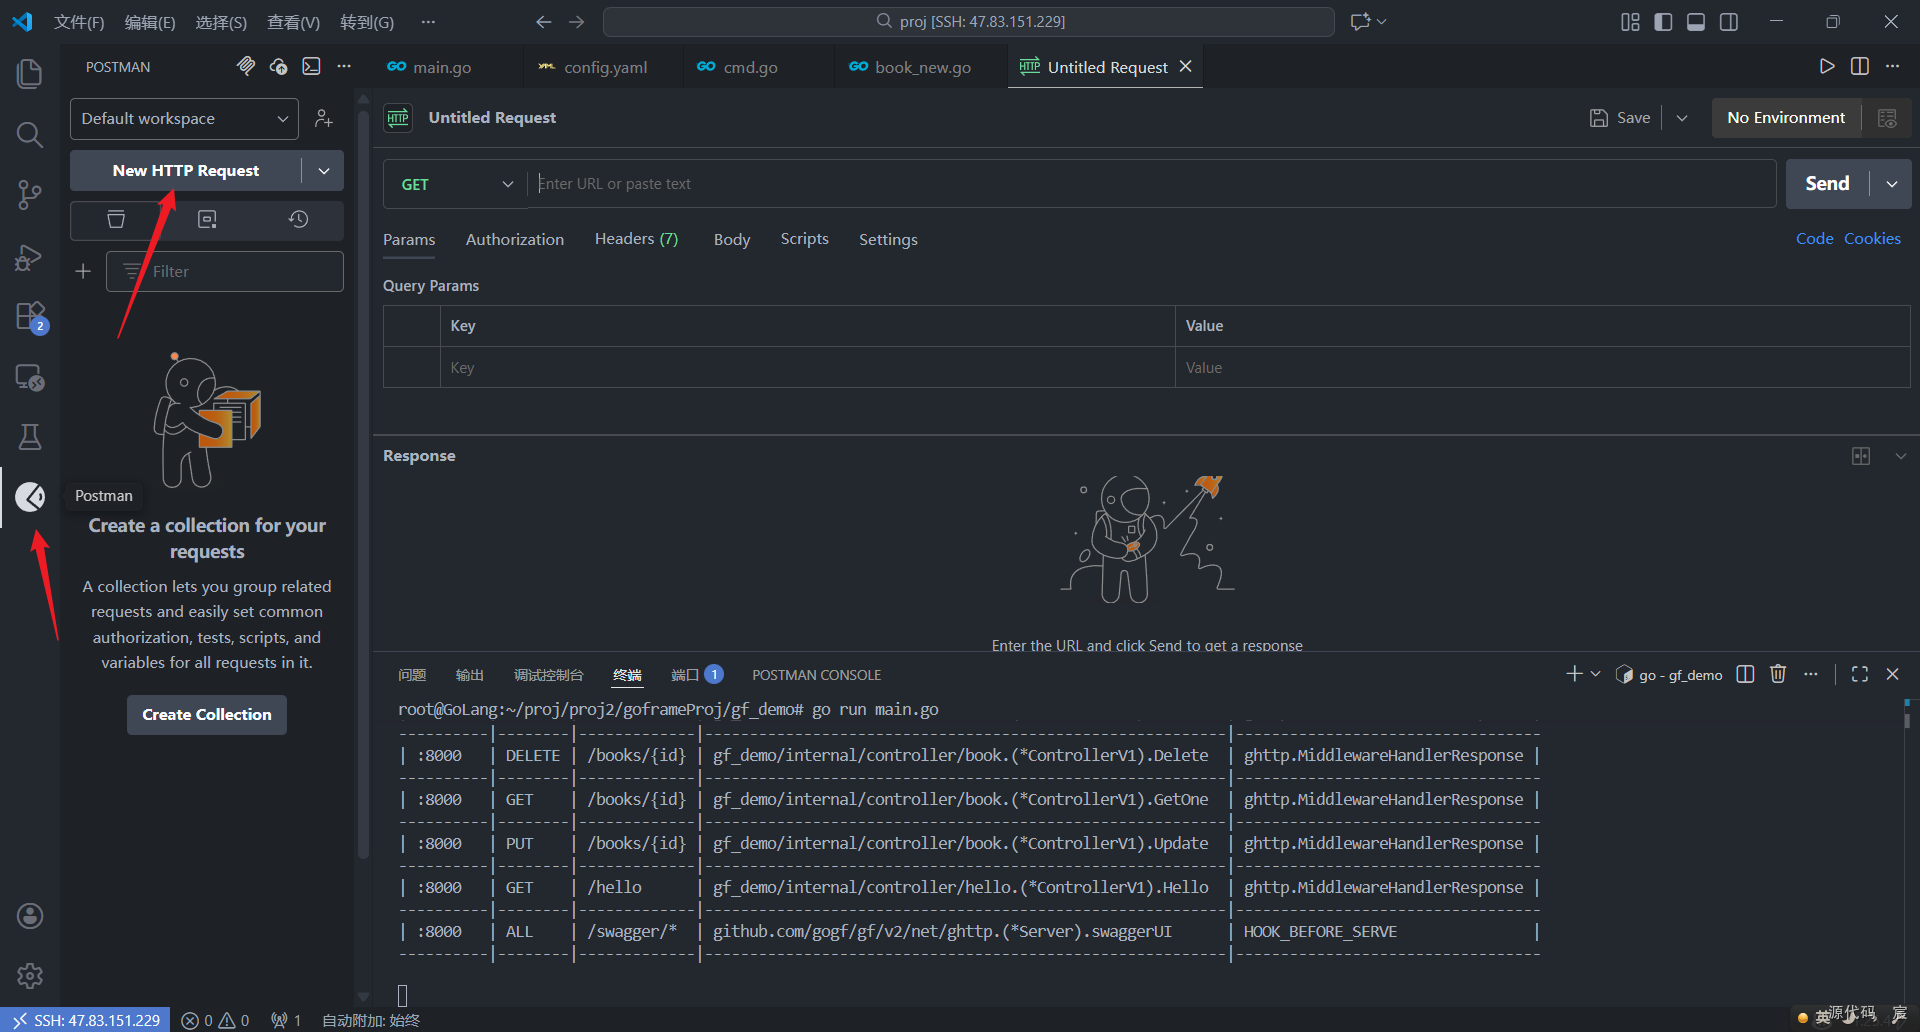Open the Cookies link

click(x=1872, y=239)
